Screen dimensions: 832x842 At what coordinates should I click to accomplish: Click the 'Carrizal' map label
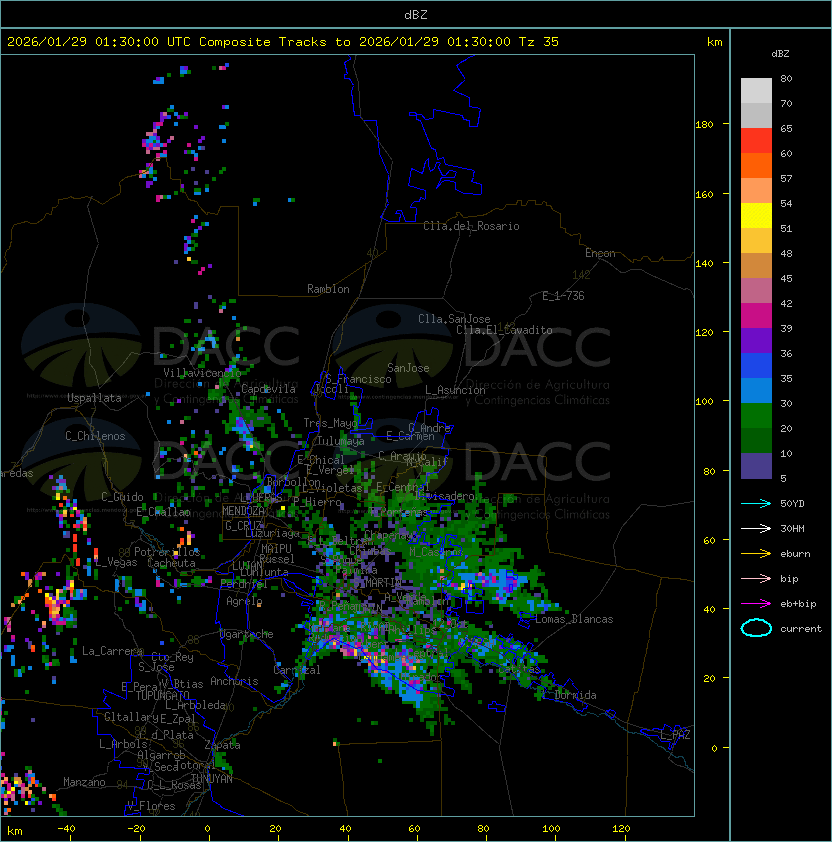tap(297, 670)
